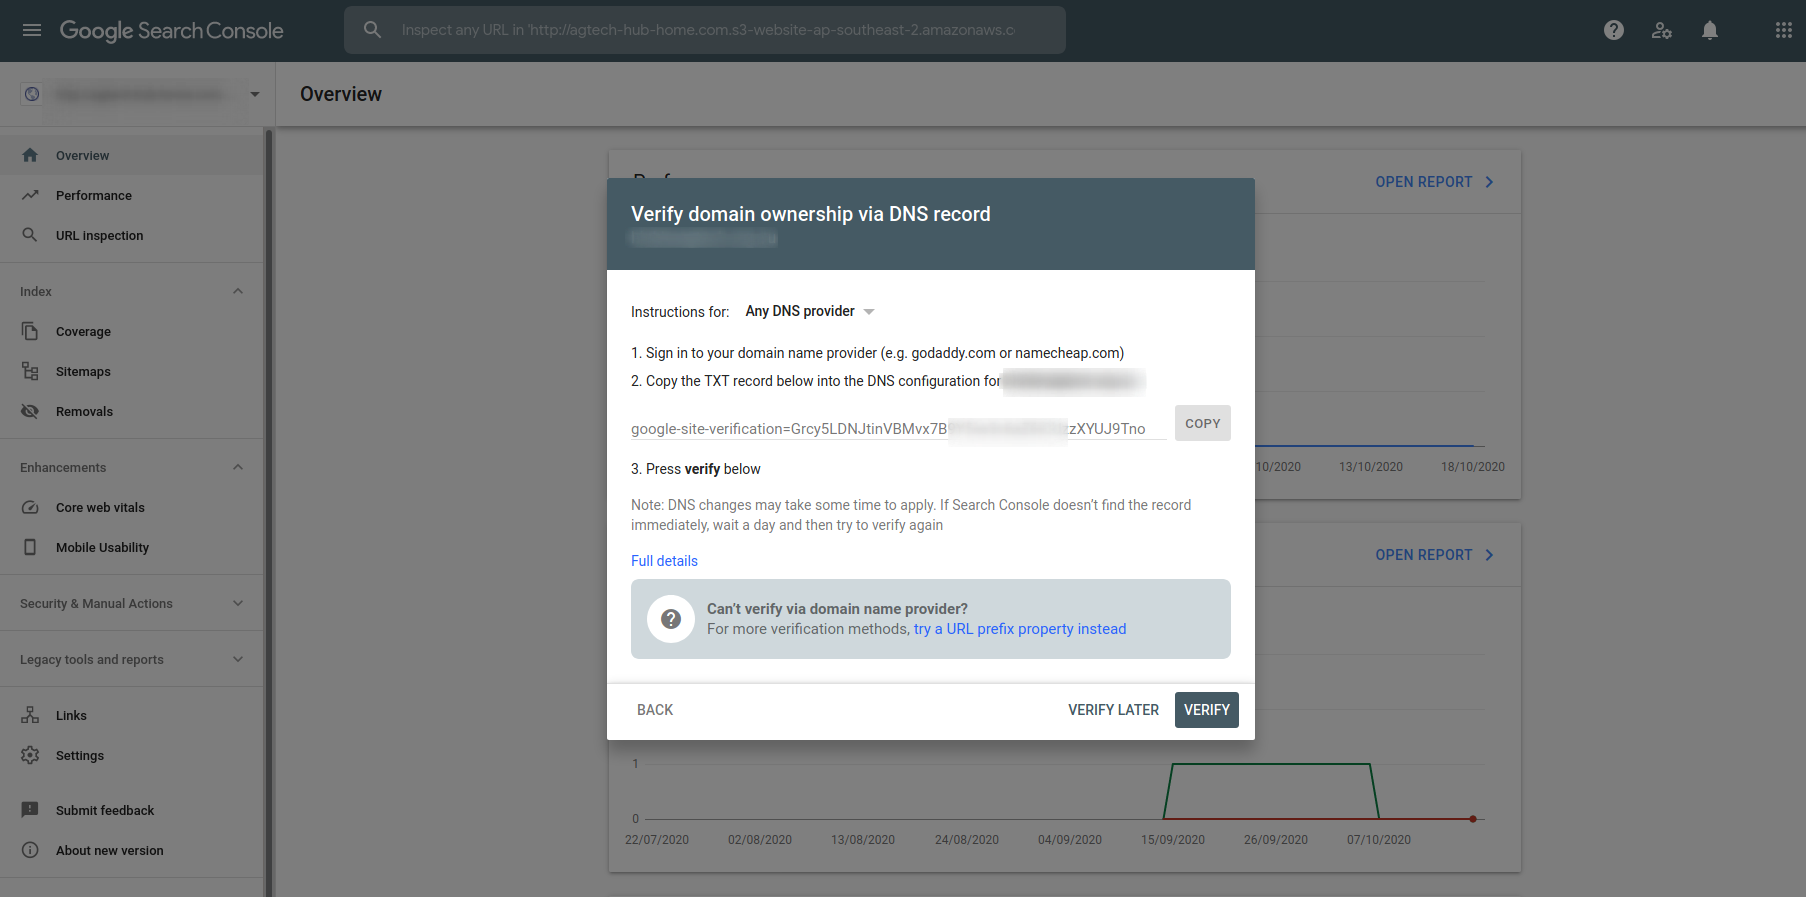Viewport: 1806px width, 897px height.
Task: Open second Open Report link
Action: [1434, 555]
